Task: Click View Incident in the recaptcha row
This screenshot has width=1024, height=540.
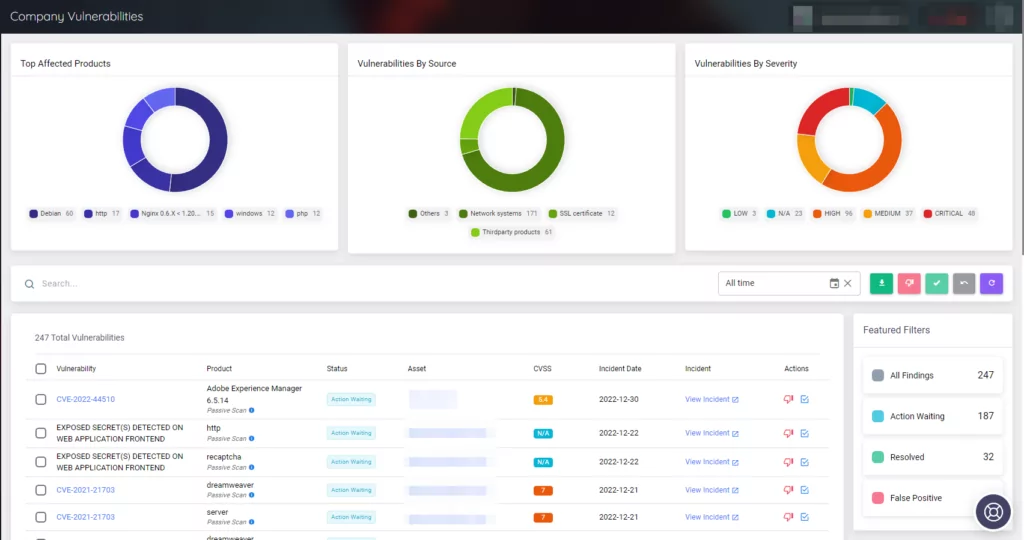Action: point(712,462)
